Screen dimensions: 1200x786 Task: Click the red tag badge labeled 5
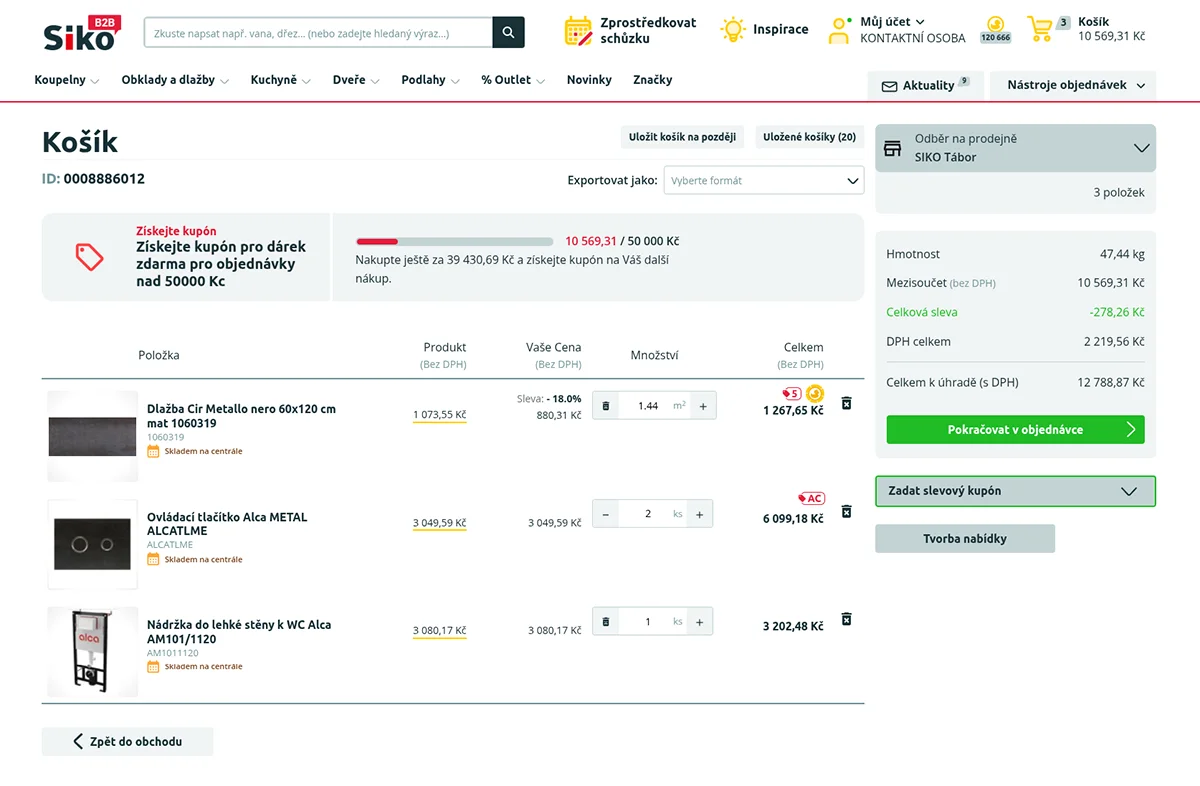[792, 394]
